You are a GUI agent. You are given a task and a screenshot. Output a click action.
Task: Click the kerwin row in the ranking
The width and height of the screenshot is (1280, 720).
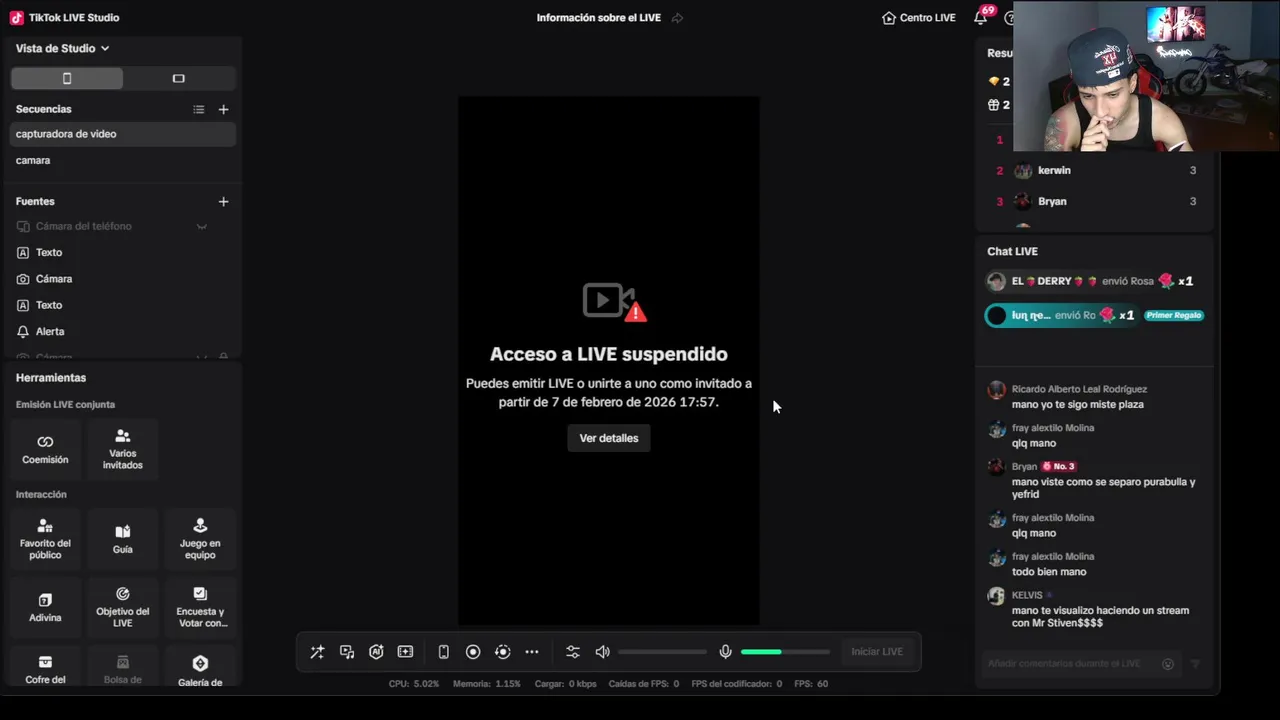1096,170
